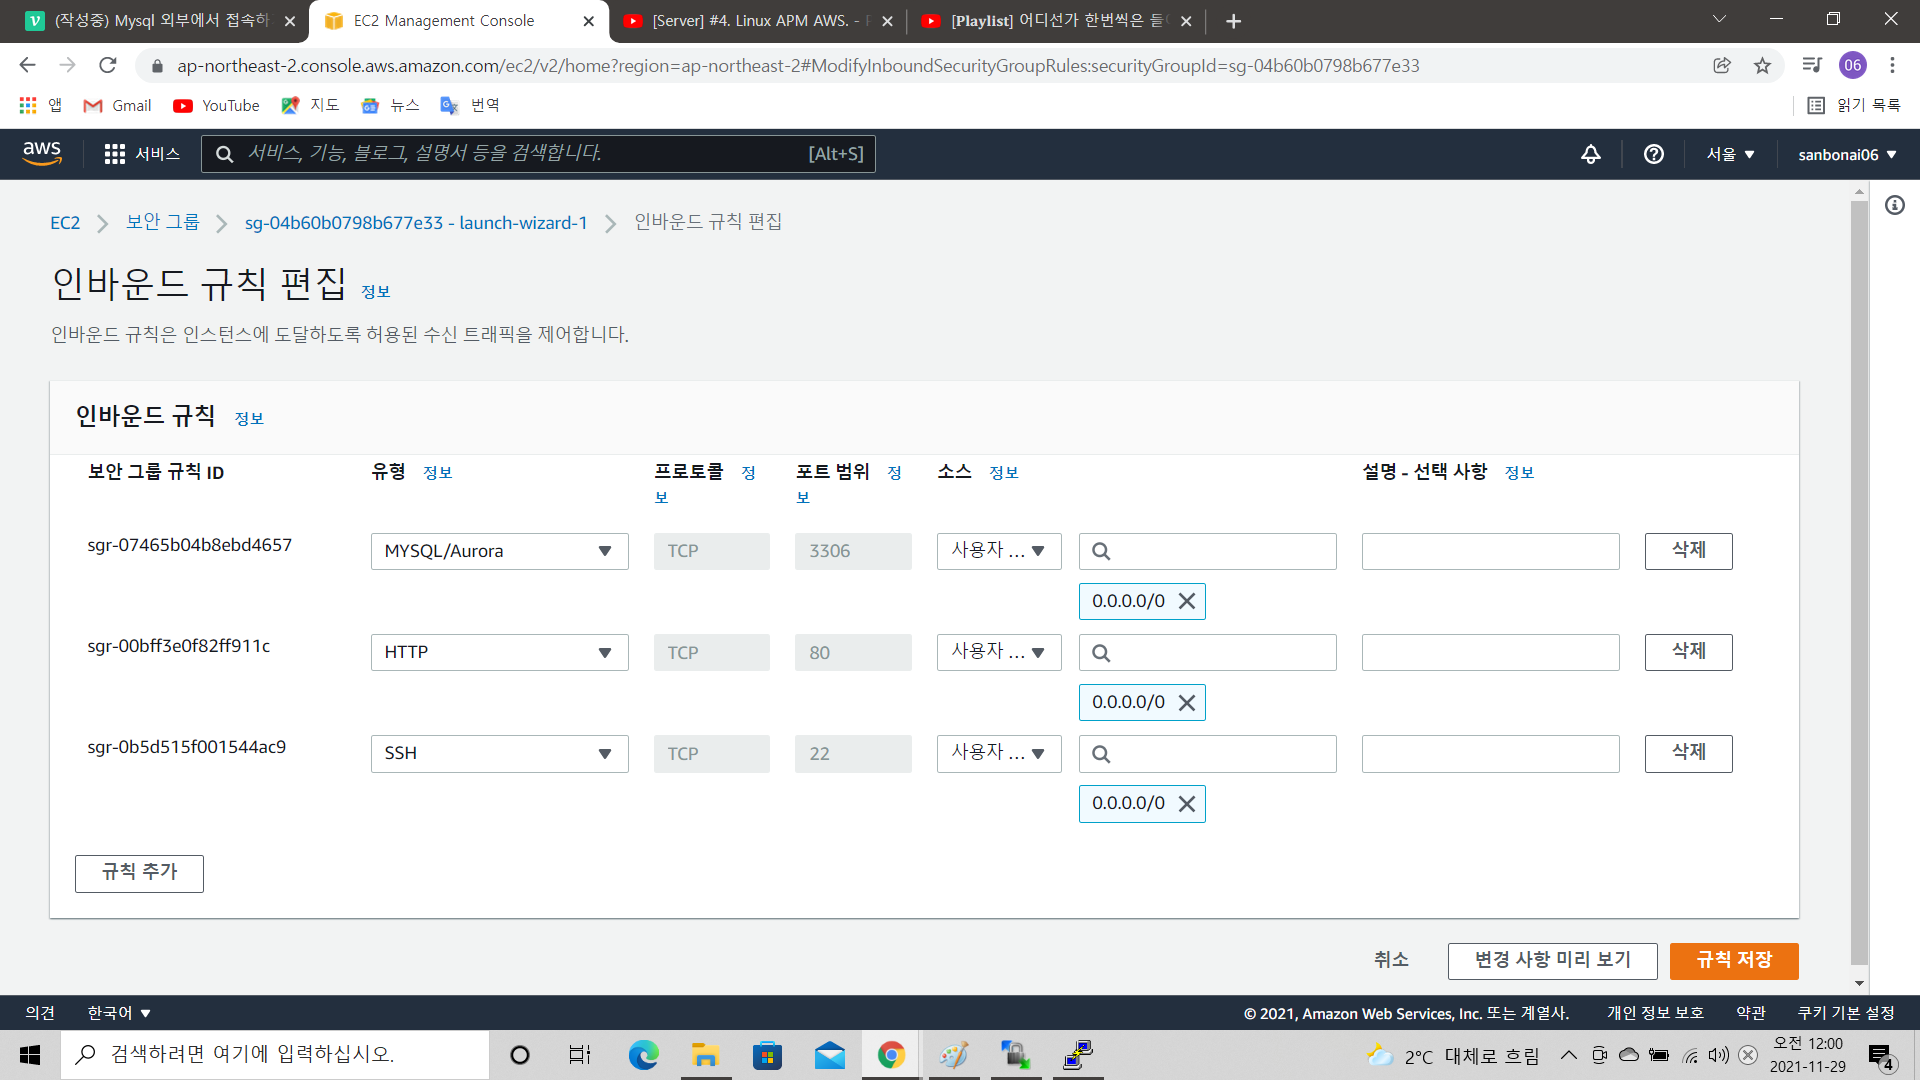Click the orange save rules button
This screenshot has height=1080, width=1920.
(x=1733, y=960)
